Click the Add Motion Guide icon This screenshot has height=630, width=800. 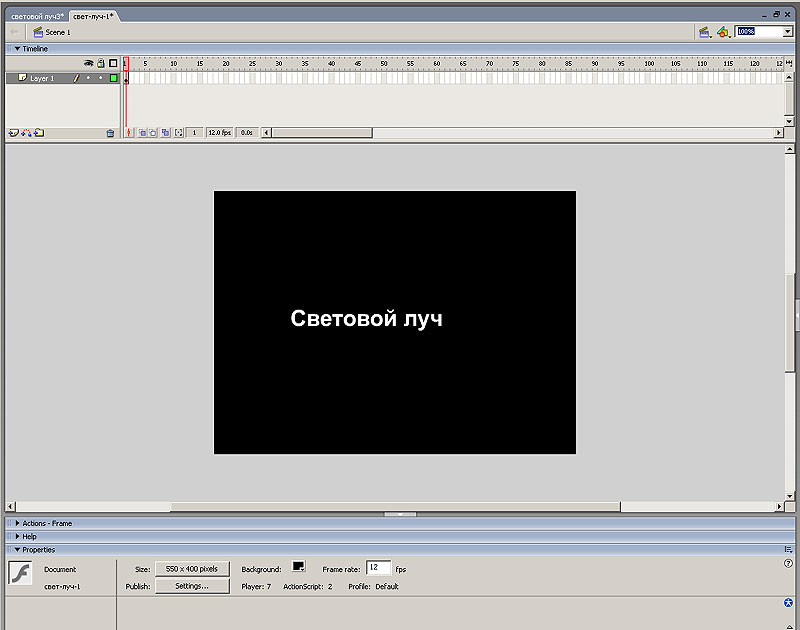[26, 132]
